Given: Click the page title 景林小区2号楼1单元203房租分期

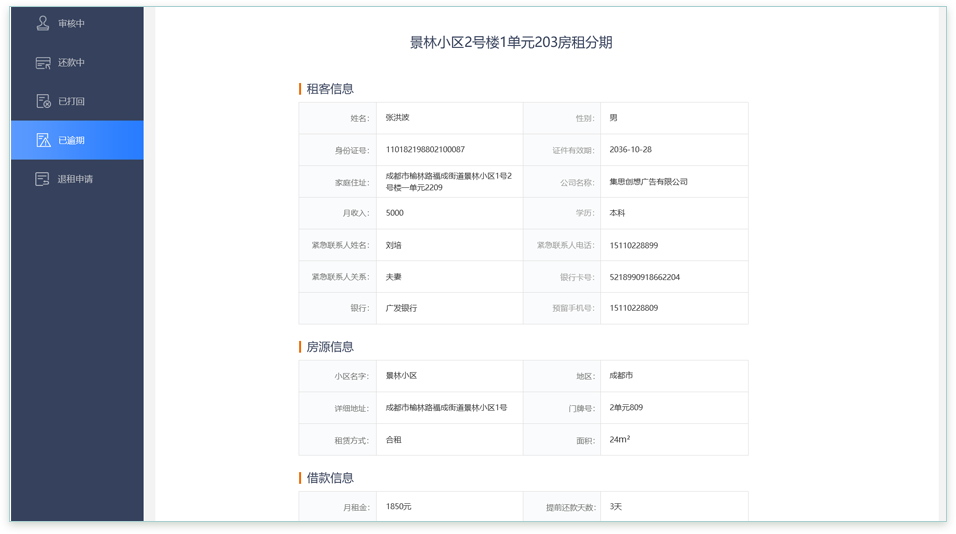Looking at the screenshot, I should pyautogui.click(x=511, y=42).
